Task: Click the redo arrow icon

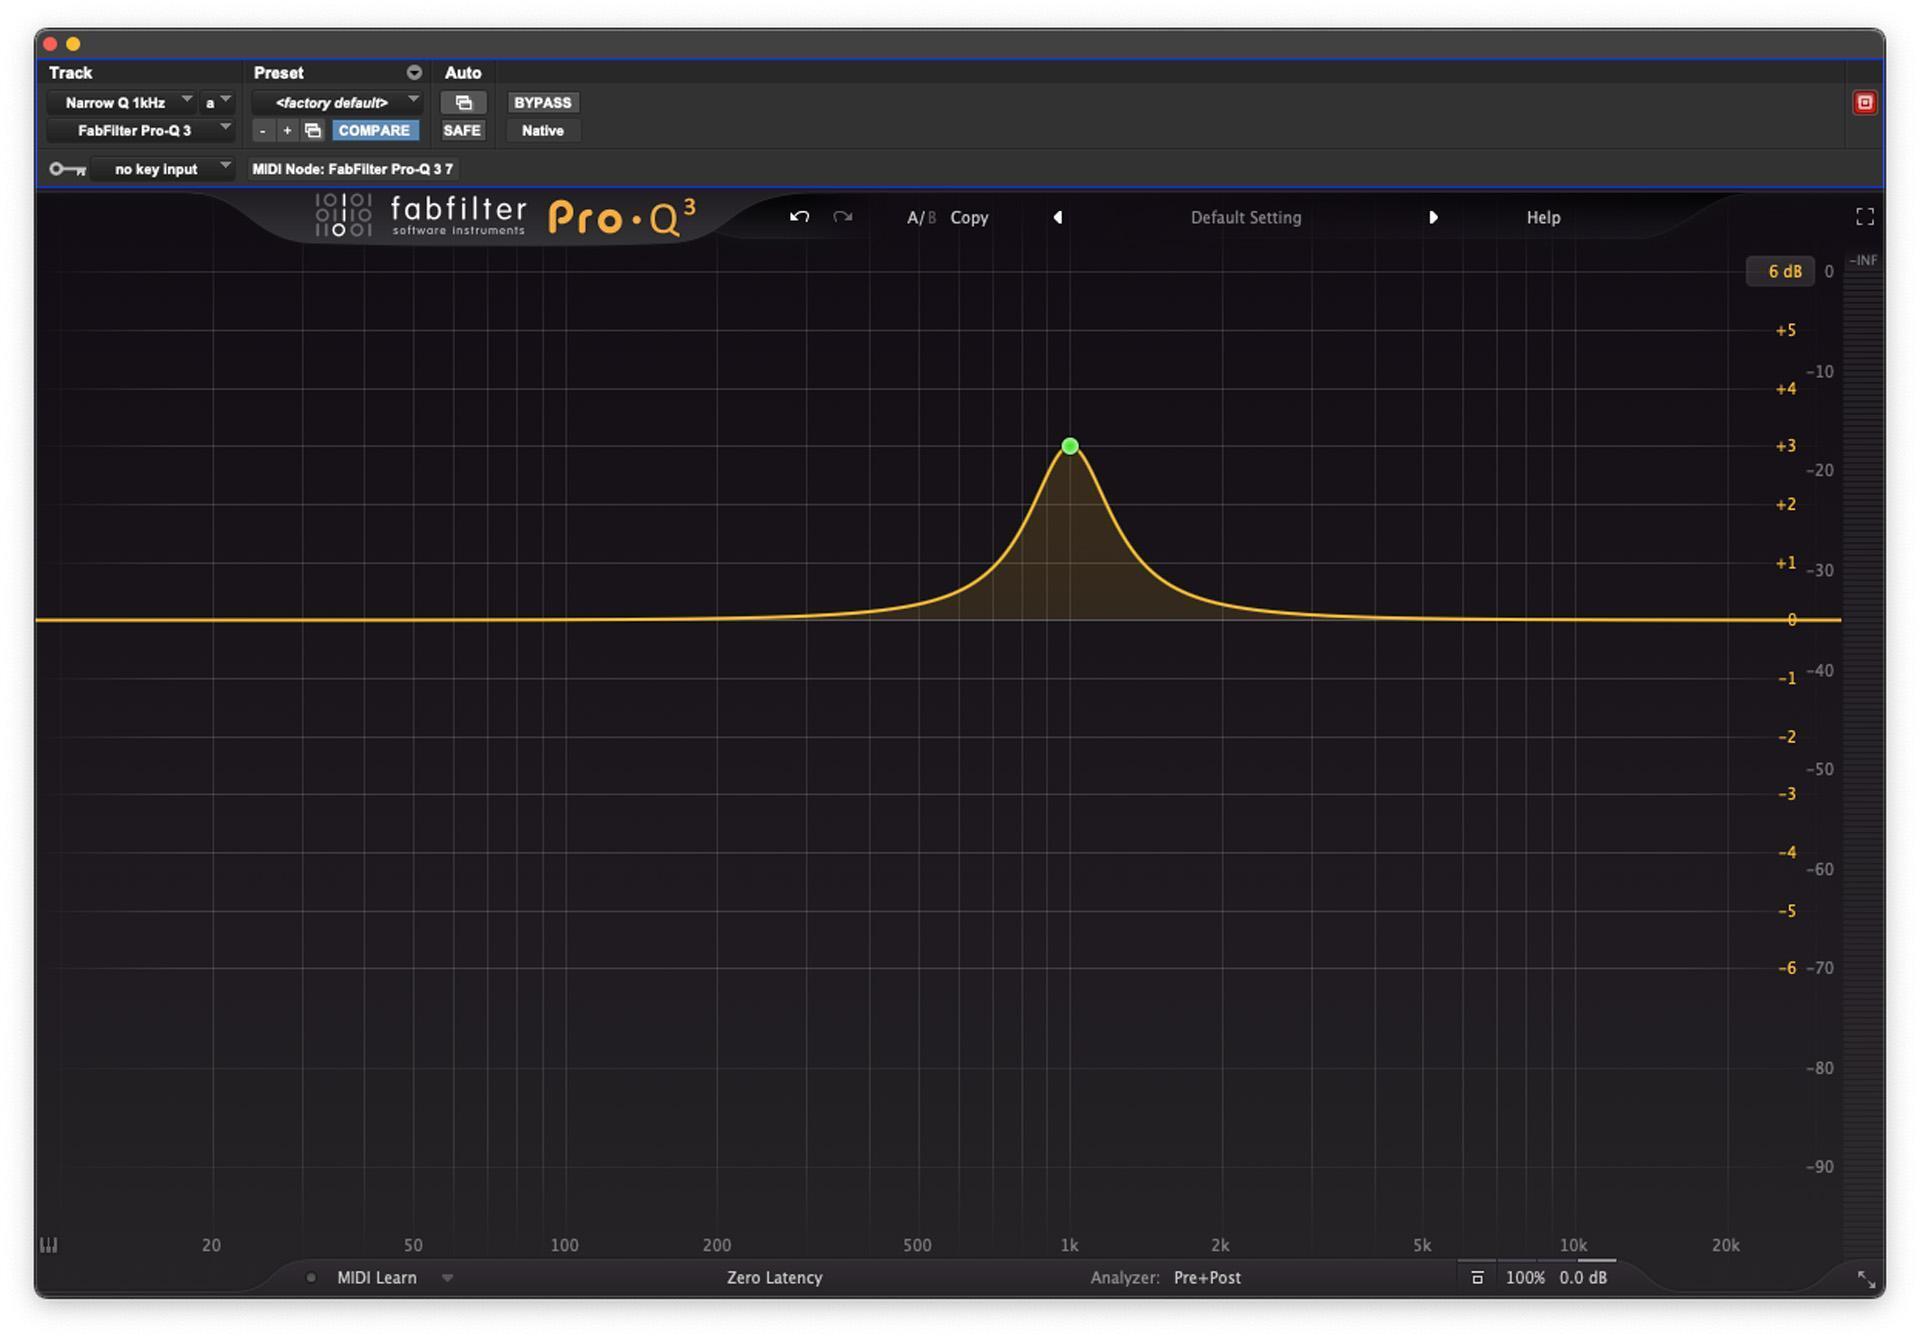Action: click(843, 217)
